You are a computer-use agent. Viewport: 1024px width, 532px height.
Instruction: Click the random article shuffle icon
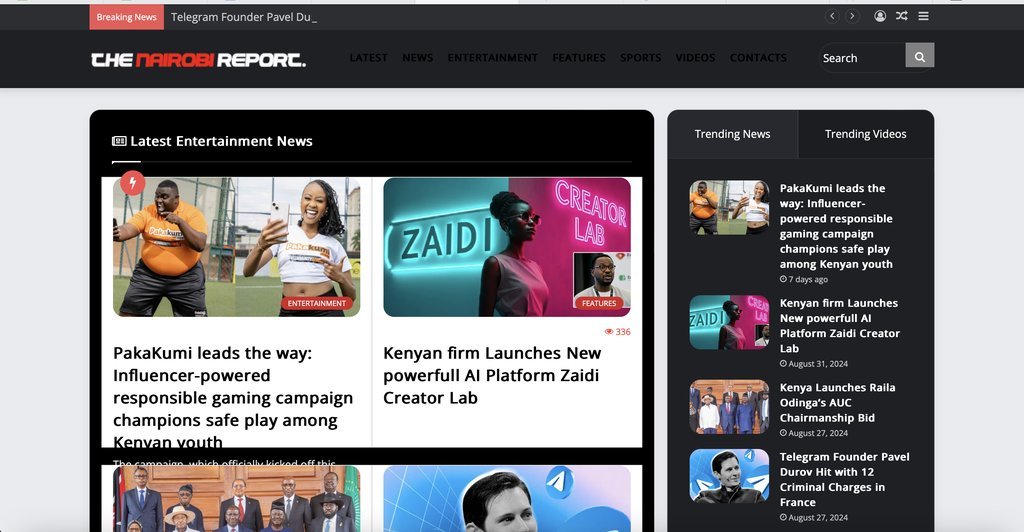(902, 16)
